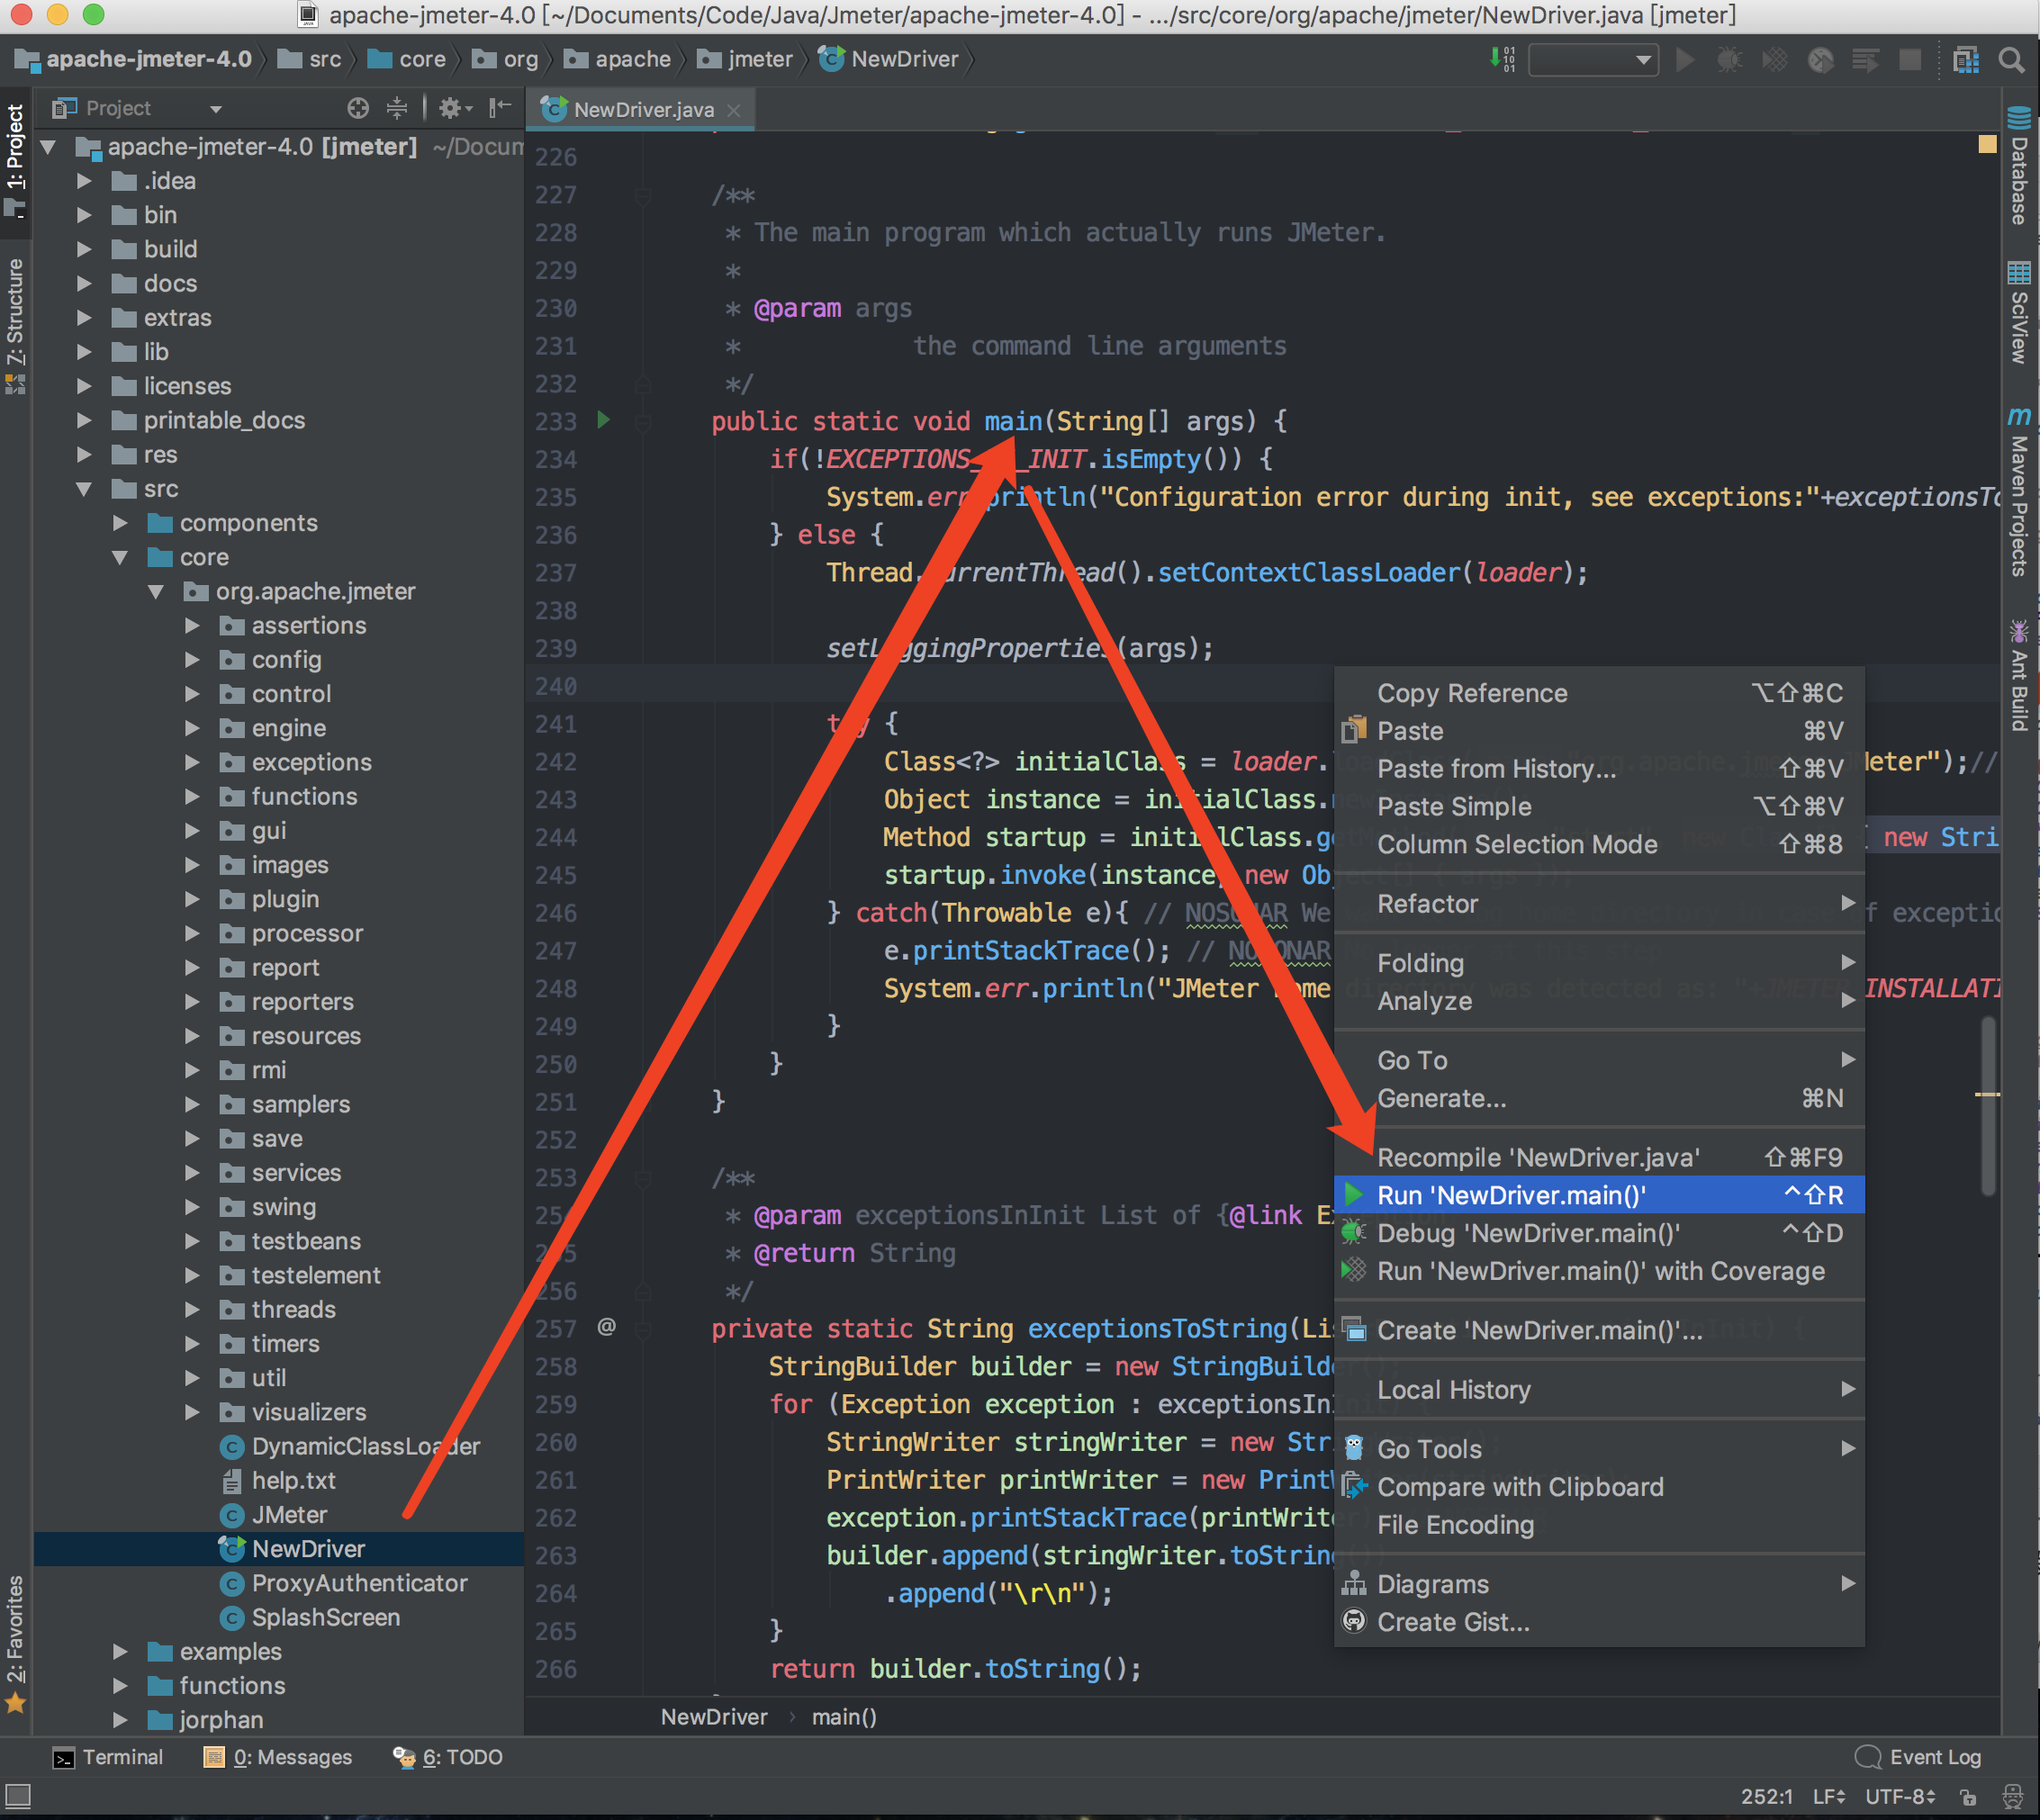Image resolution: width=2040 pixels, height=1820 pixels.
Task: Click the 252:1 cursor position indicator
Action: [1767, 1797]
